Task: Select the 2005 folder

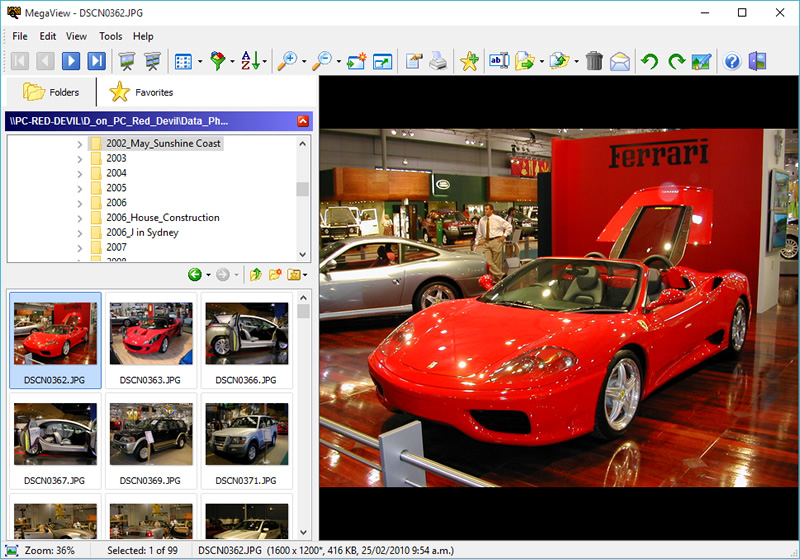Action: click(116, 188)
